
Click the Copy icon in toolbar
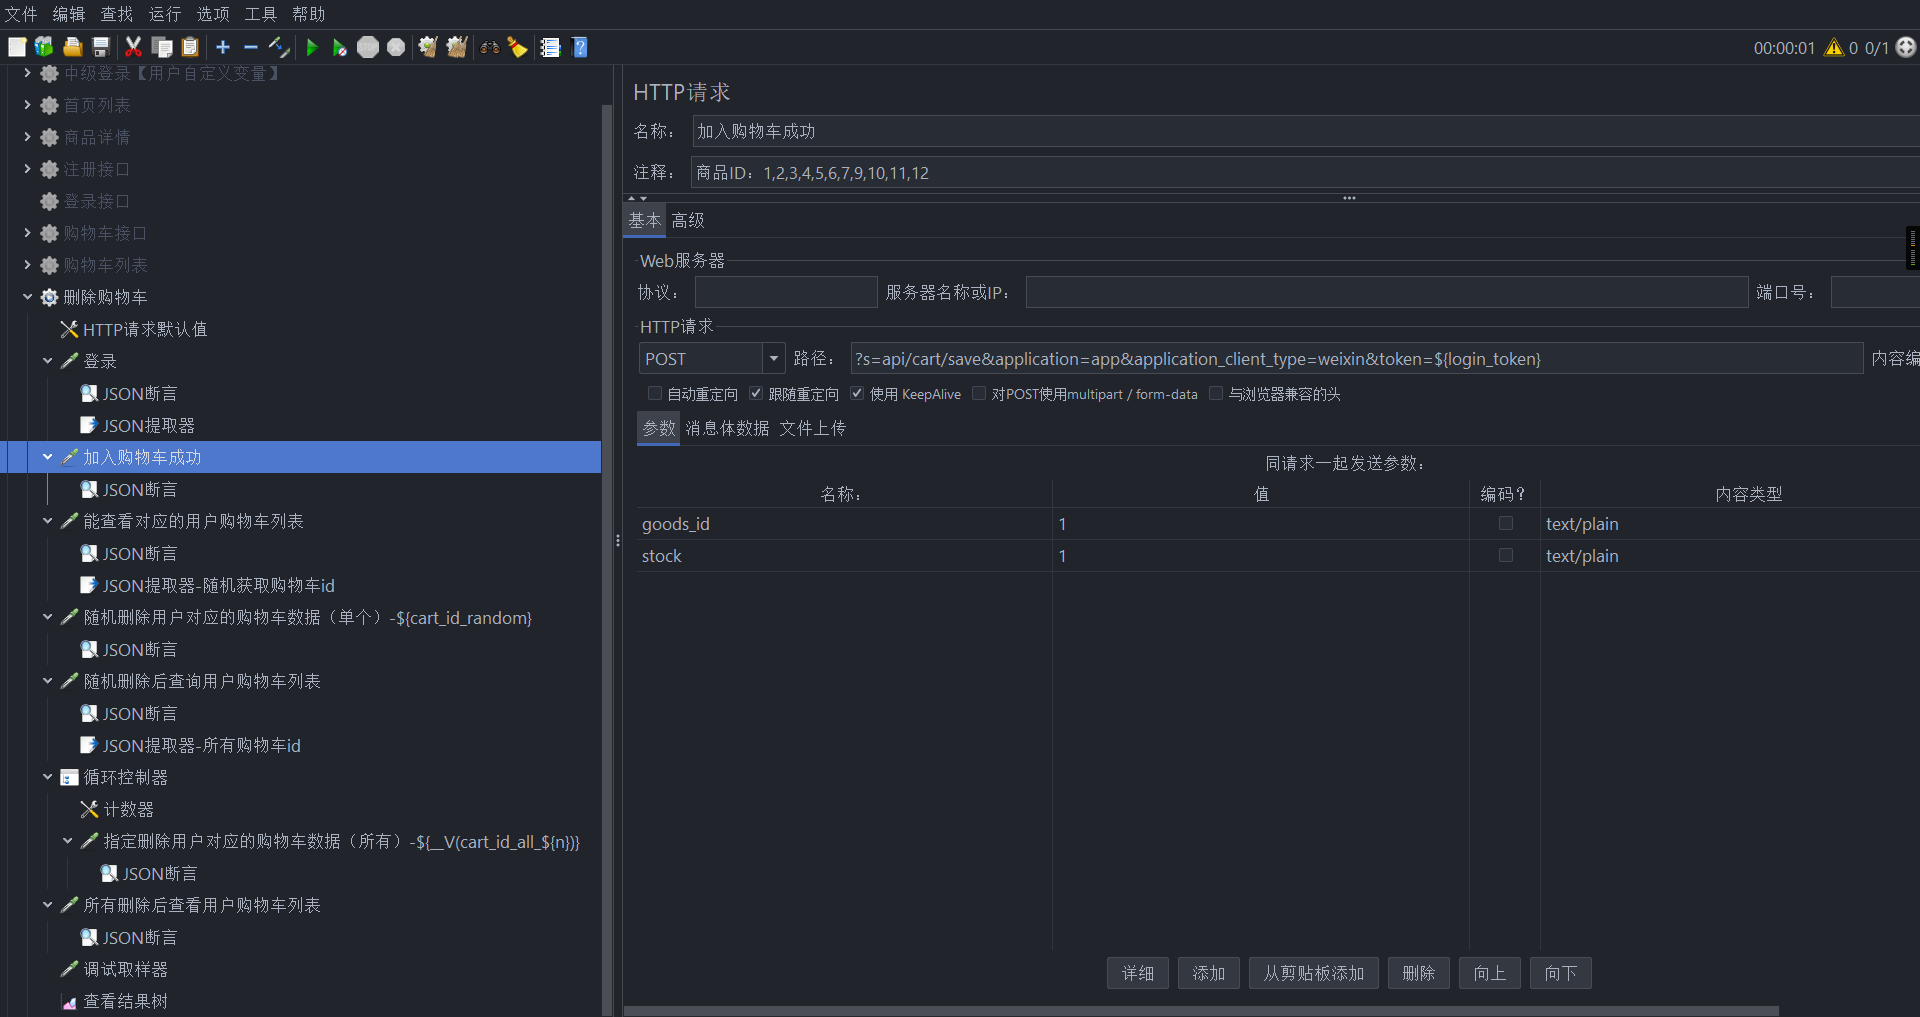tap(162, 47)
